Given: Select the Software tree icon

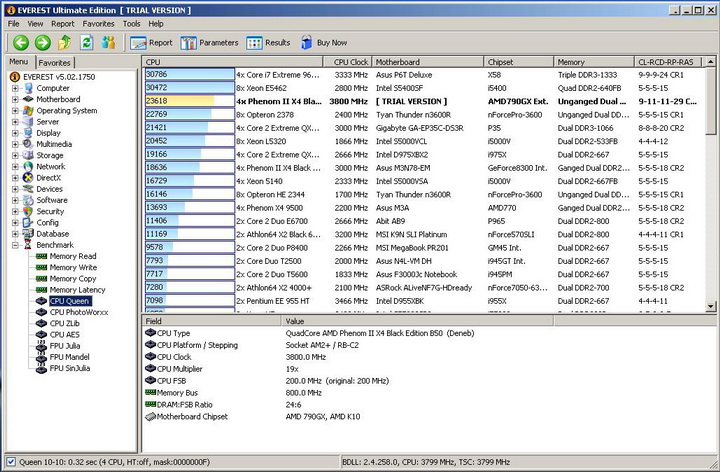Looking at the screenshot, I should (x=28, y=200).
